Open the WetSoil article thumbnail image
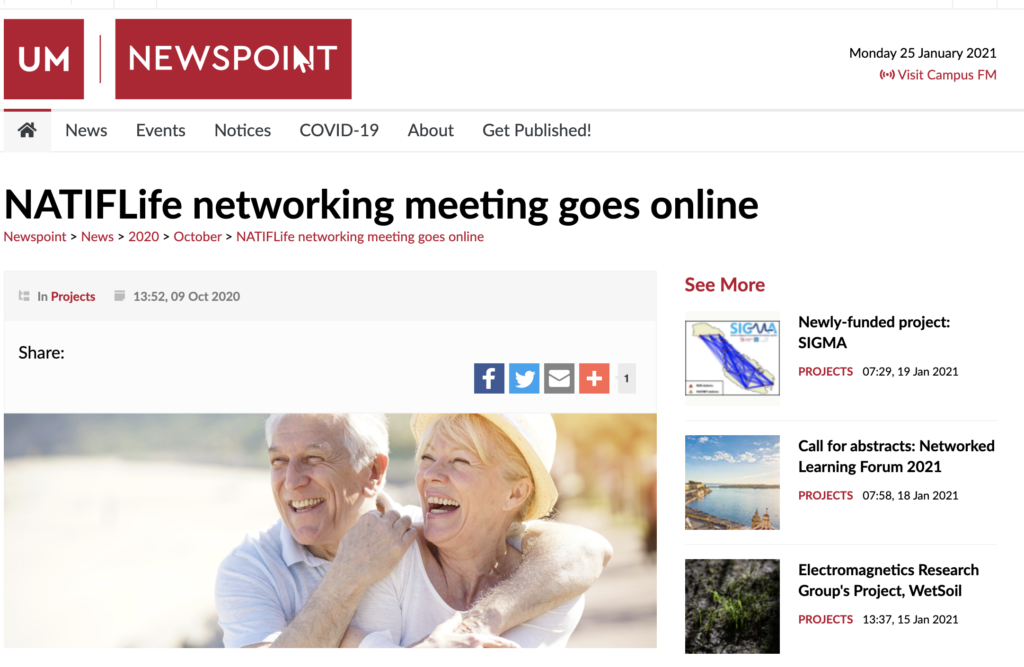This screenshot has height=667, width=1024. coord(732,606)
